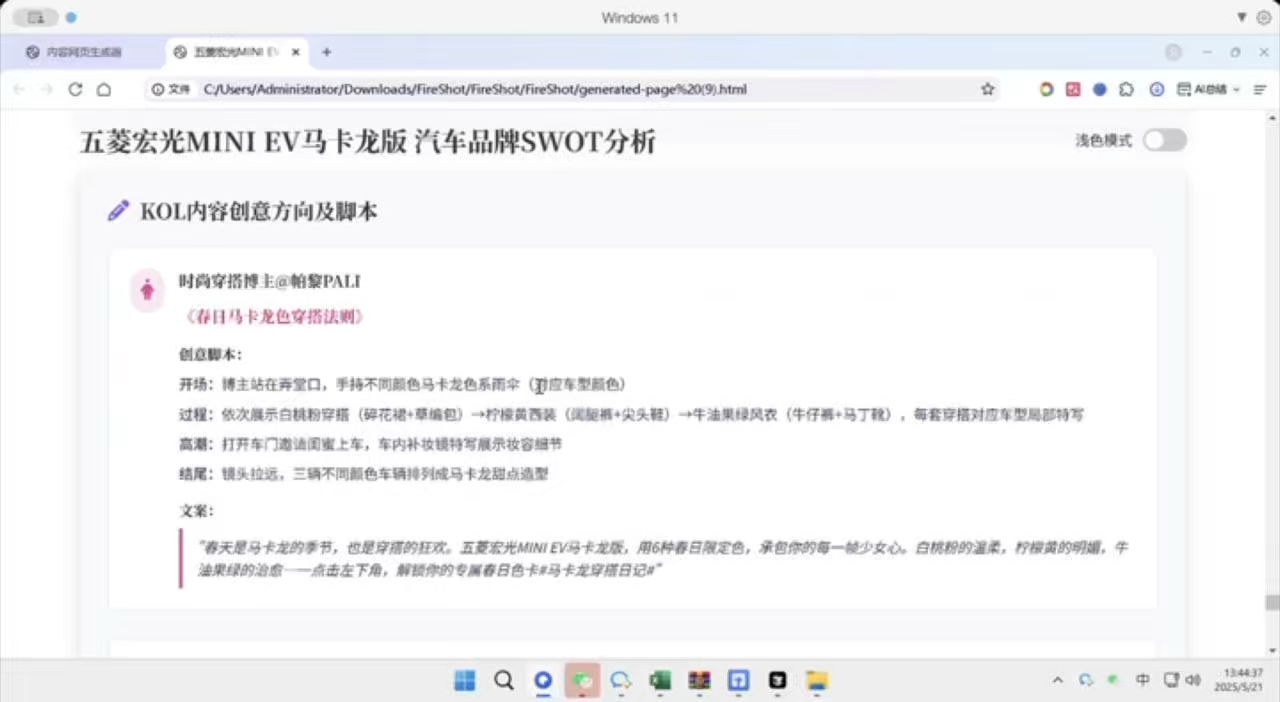The width and height of the screenshot is (1280, 702).
Task: Switch to the 内容网页生成器 tab
Action: 82,52
